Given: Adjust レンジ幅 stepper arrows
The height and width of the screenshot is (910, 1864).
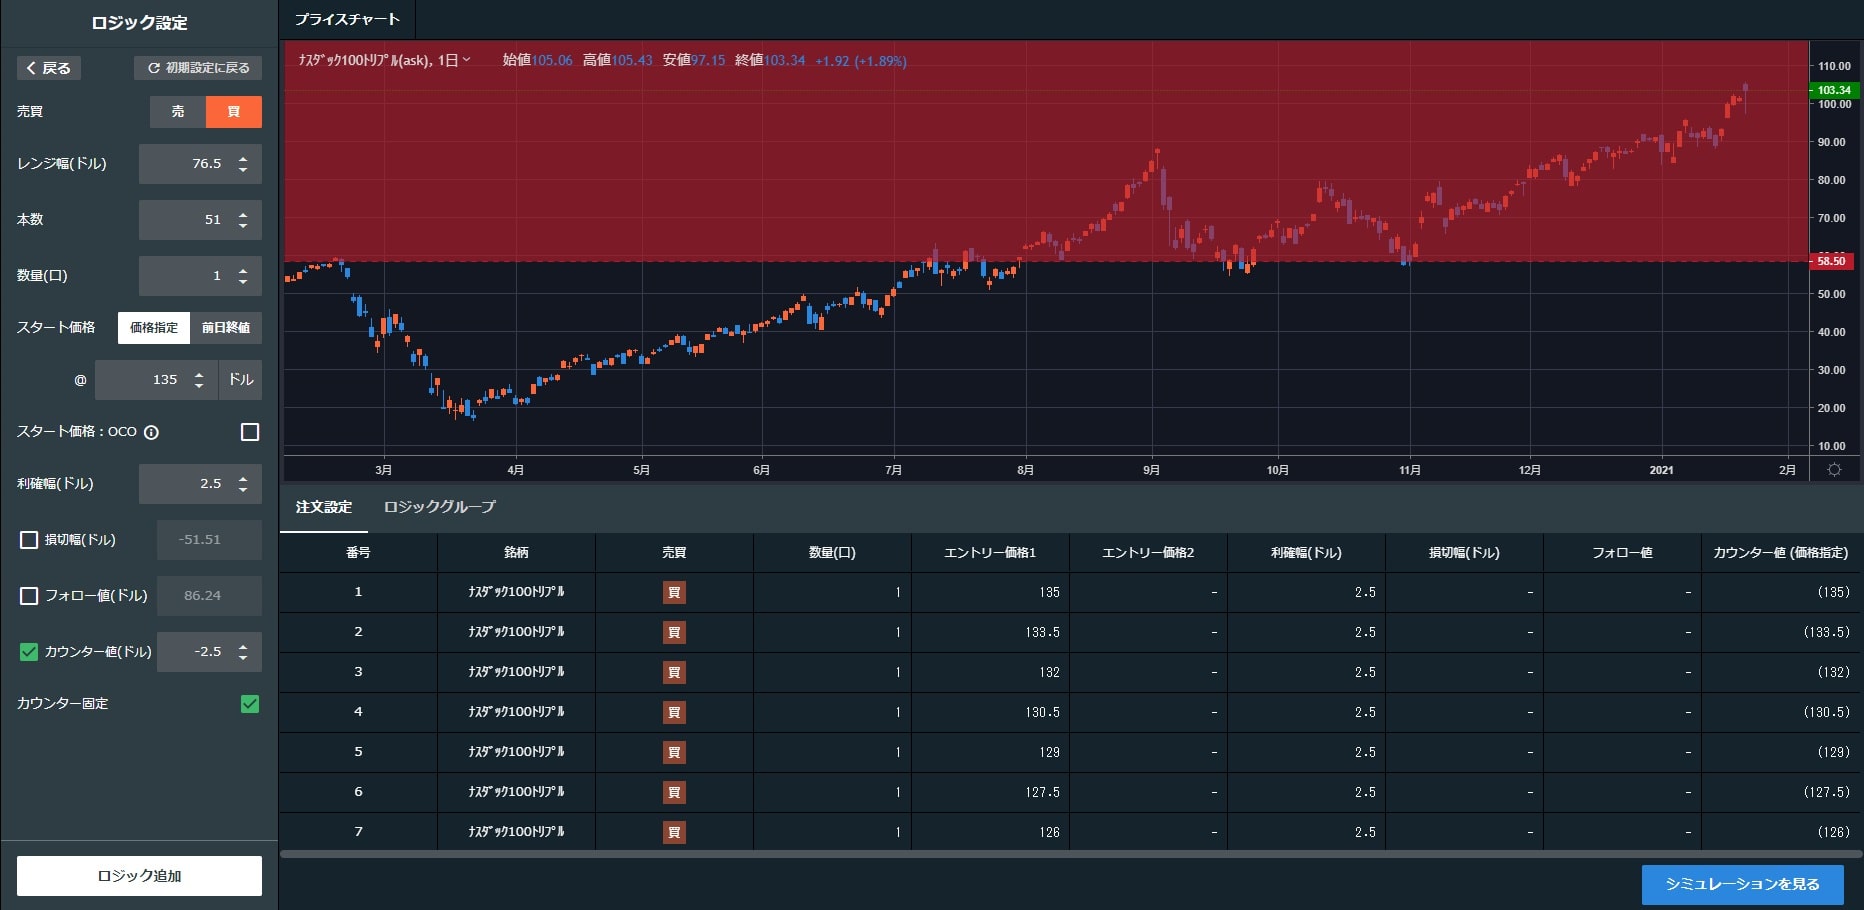Looking at the screenshot, I should click(243, 164).
